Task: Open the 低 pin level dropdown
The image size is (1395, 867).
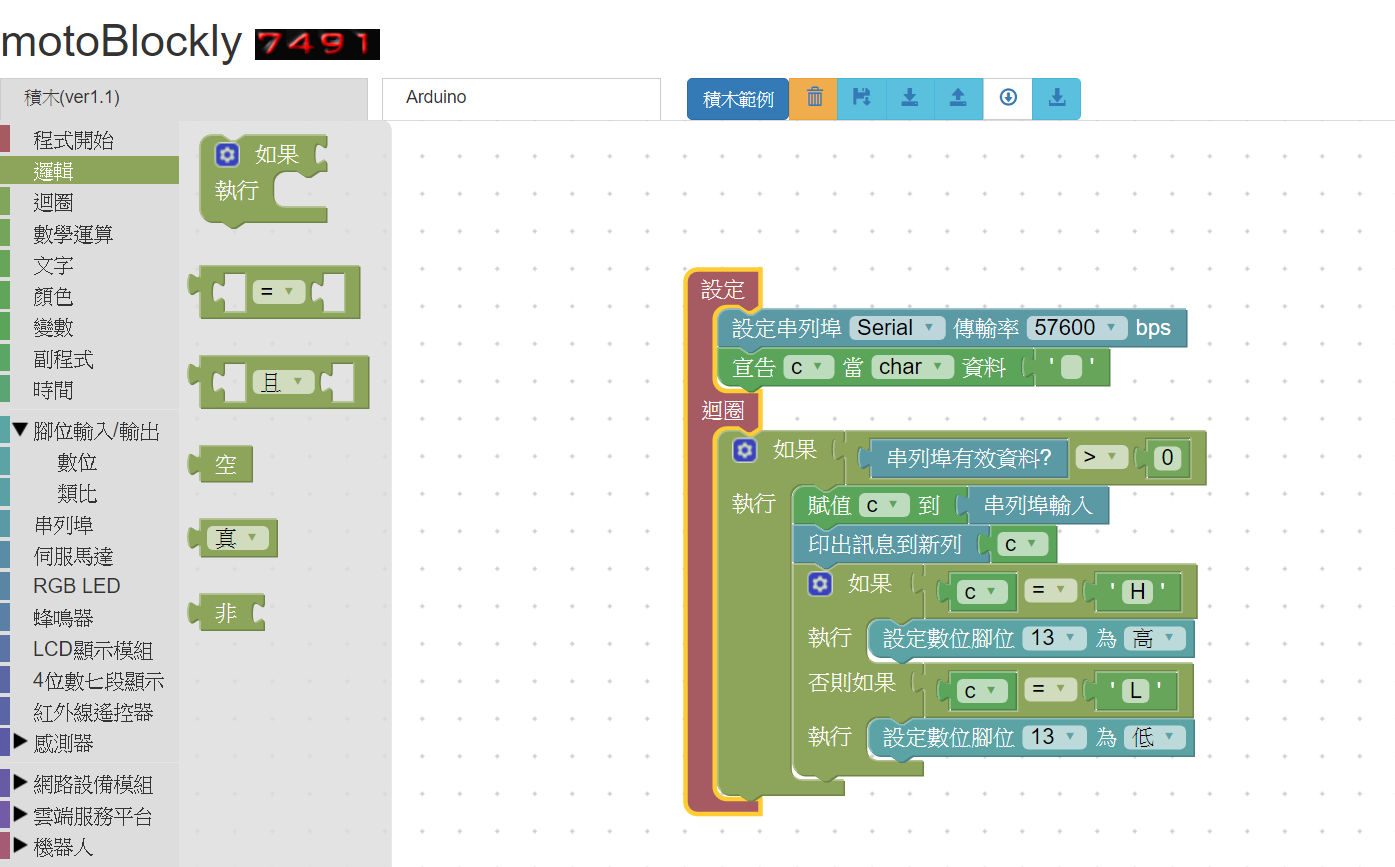Action: pos(1155,737)
